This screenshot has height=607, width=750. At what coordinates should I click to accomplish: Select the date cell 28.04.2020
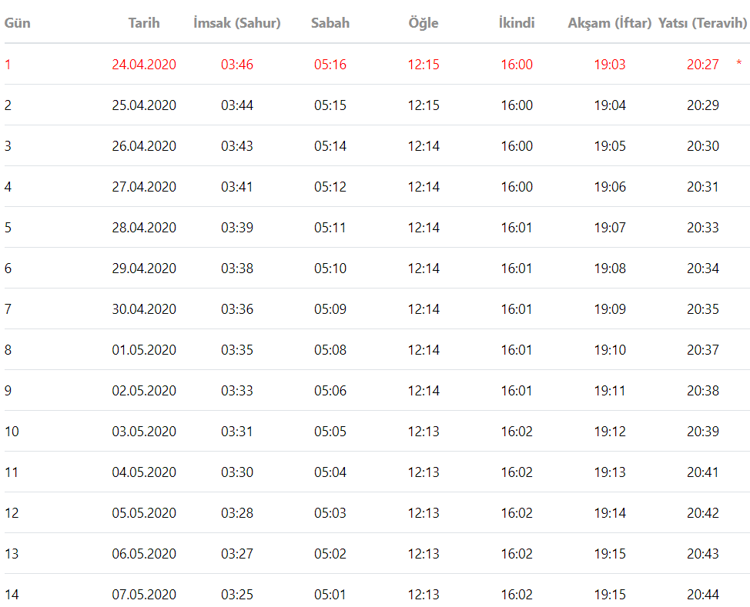pyautogui.click(x=144, y=228)
